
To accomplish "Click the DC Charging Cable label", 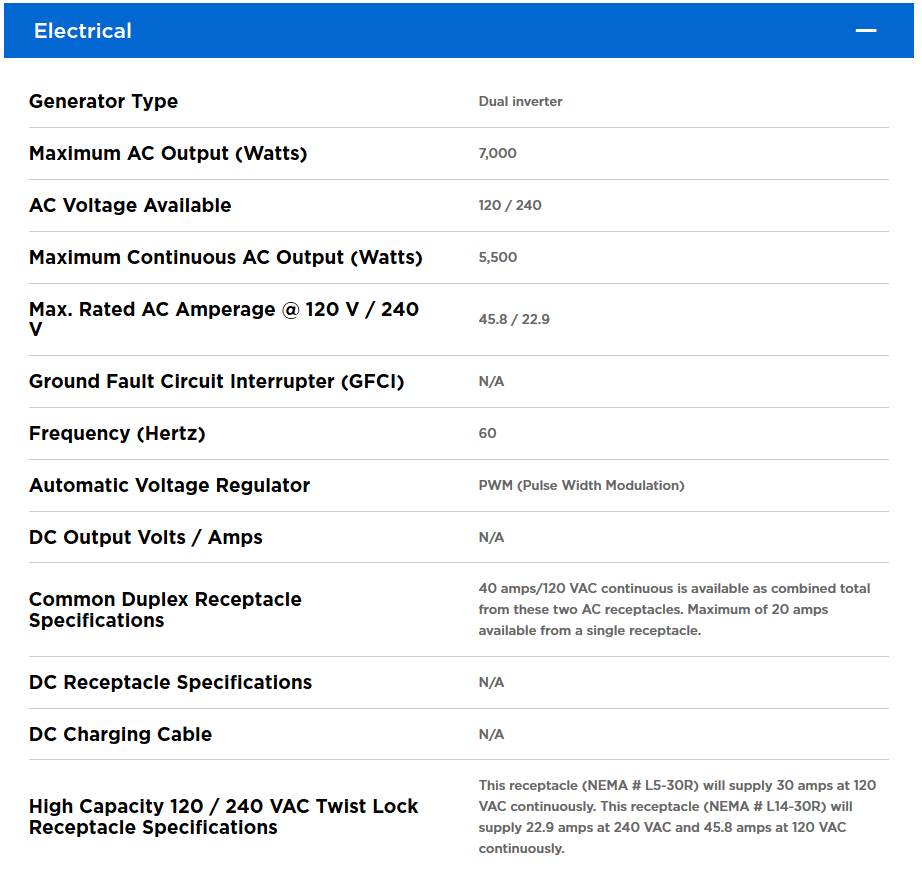I will point(120,735).
